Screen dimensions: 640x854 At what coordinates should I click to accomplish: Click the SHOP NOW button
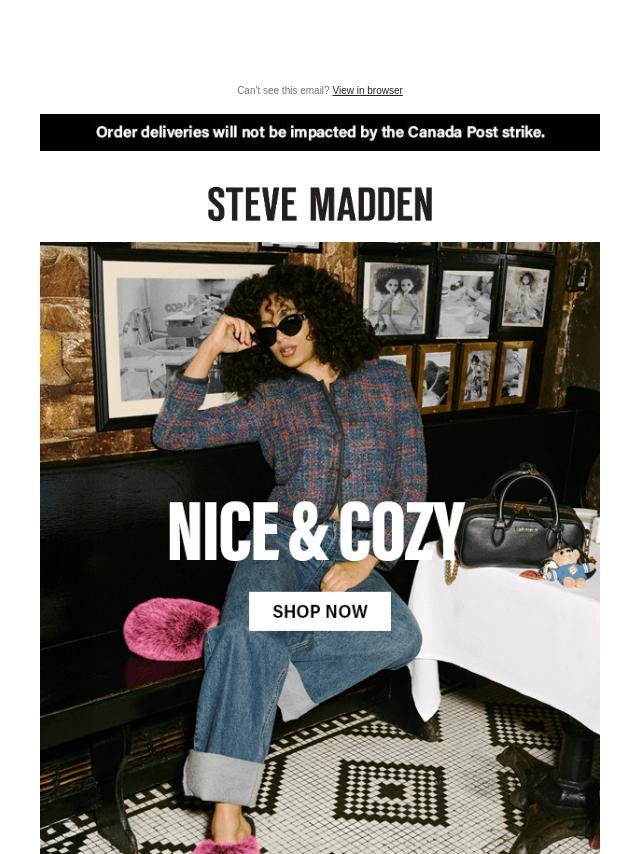click(320, 611)
